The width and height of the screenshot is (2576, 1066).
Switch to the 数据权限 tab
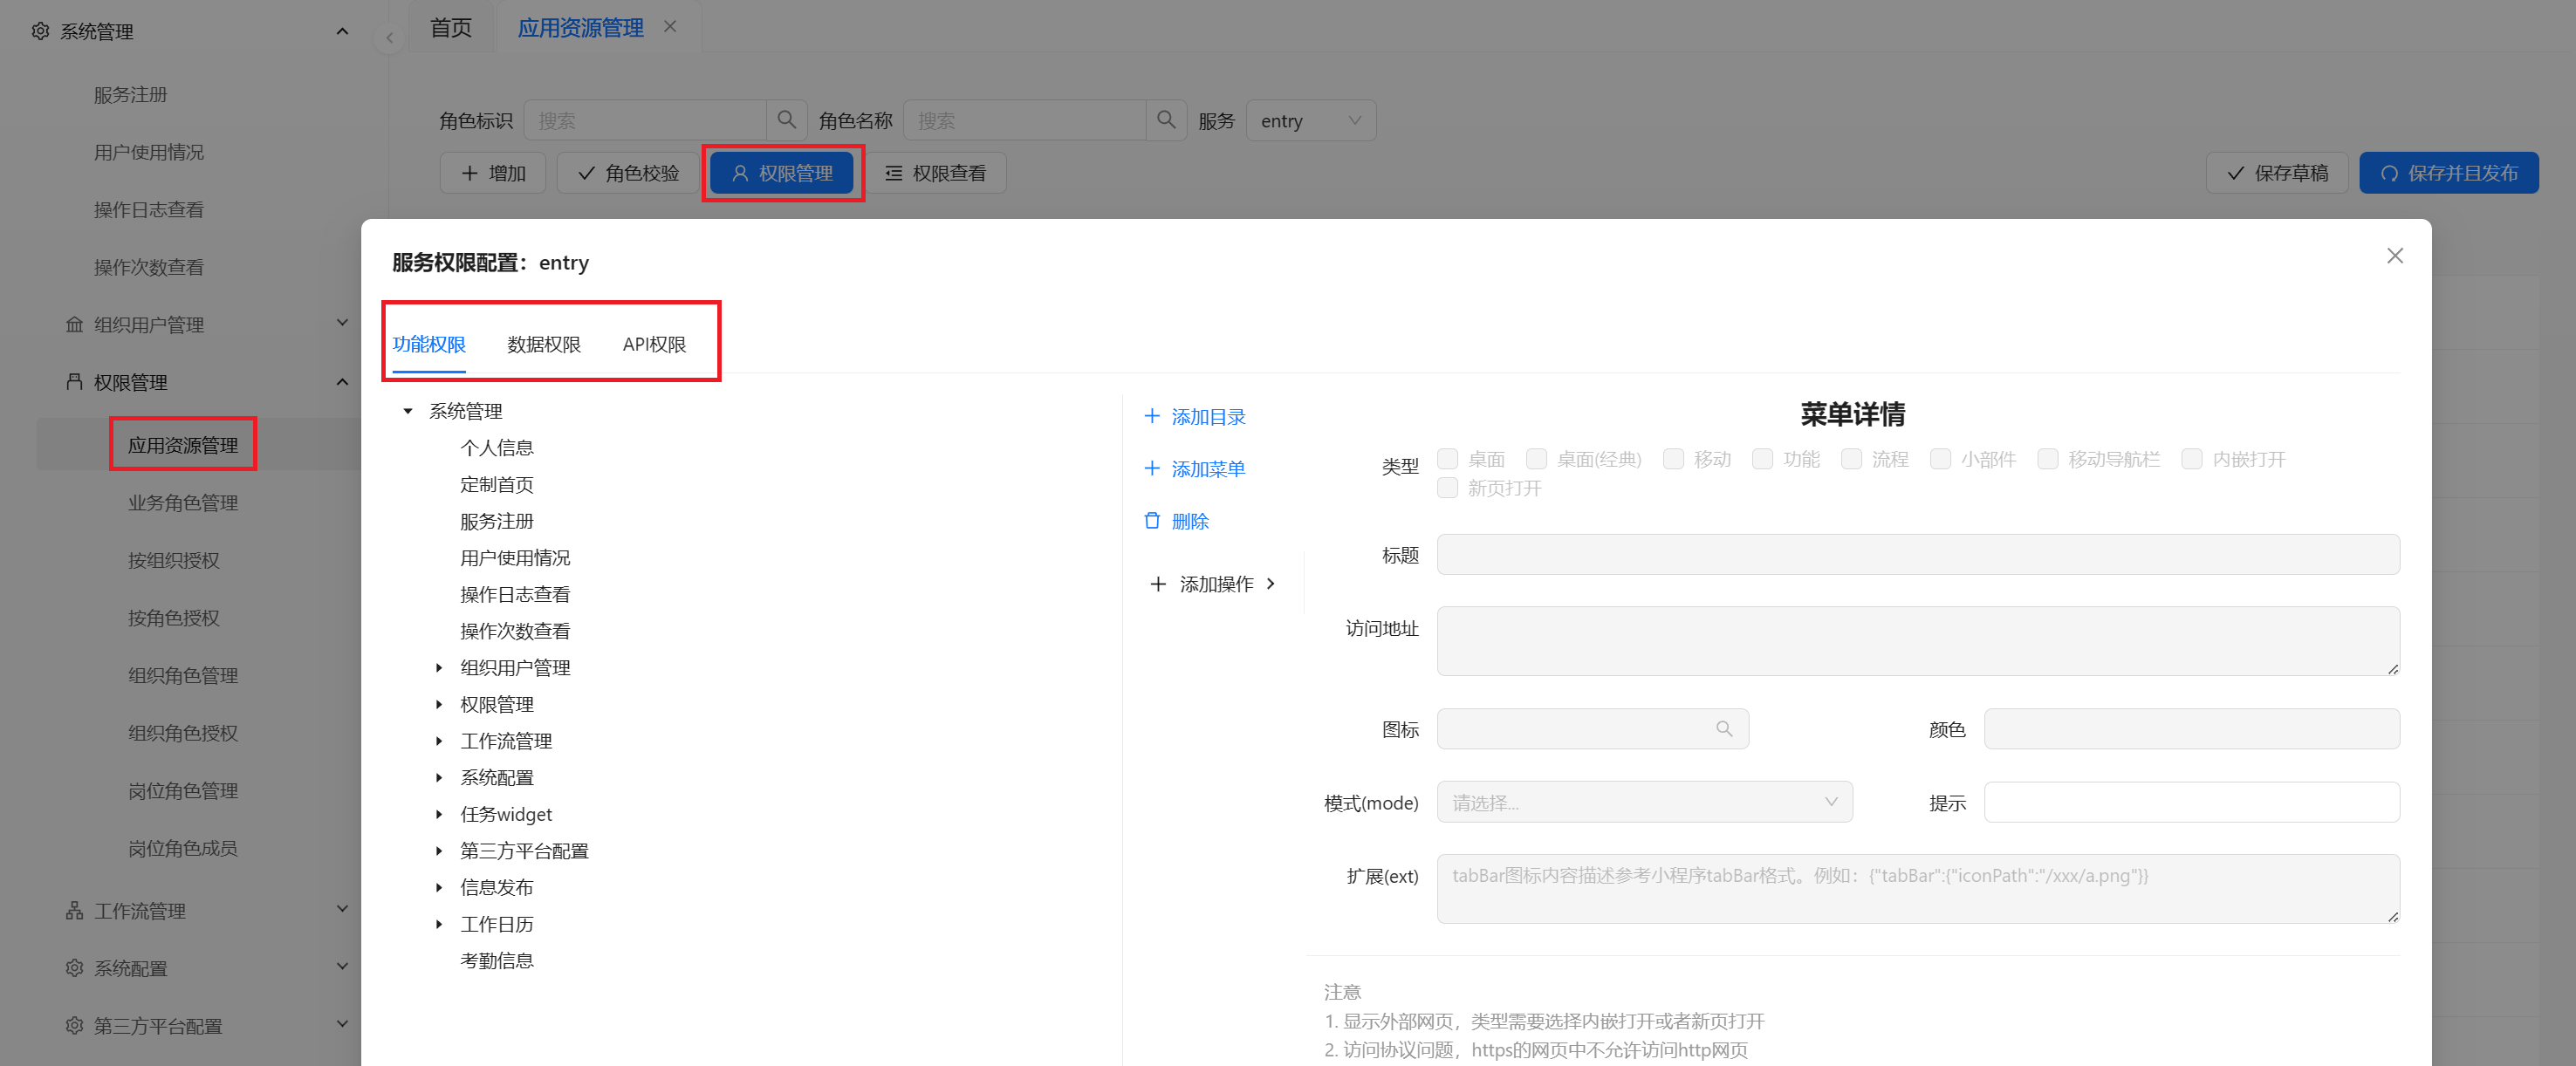(x=544, y=344)
